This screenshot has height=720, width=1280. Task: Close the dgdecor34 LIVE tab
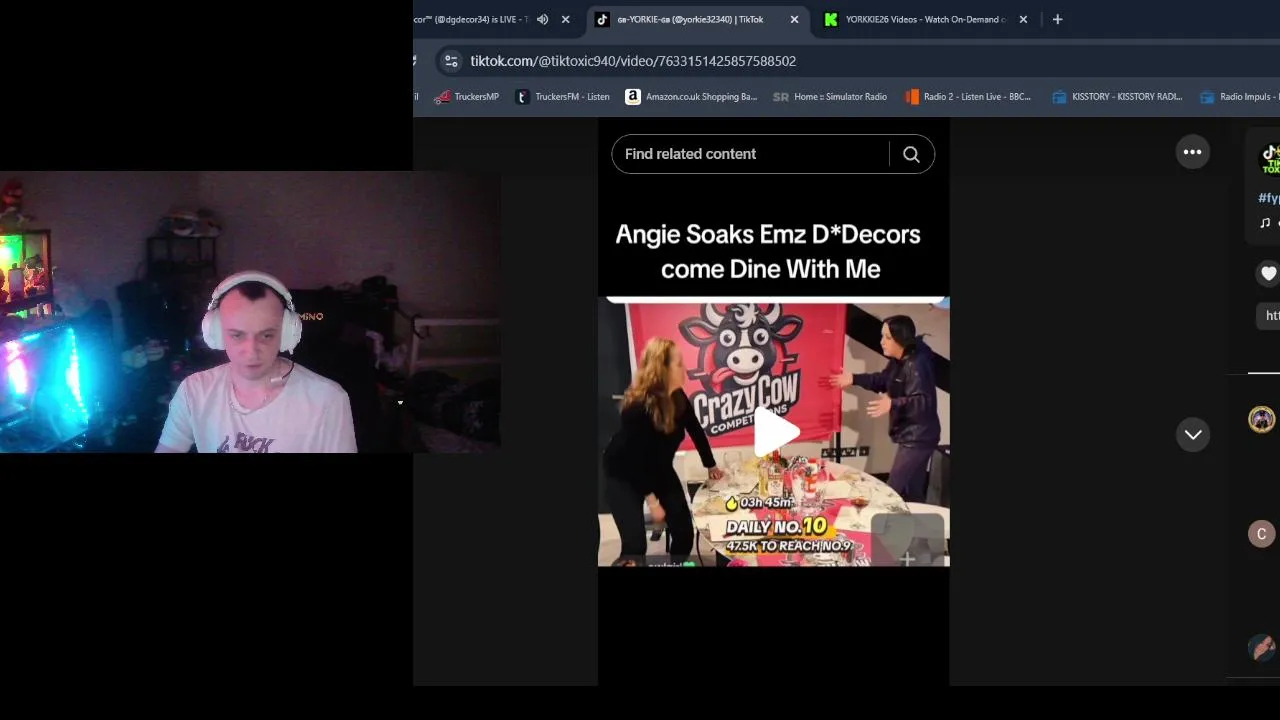pos(565,19)
